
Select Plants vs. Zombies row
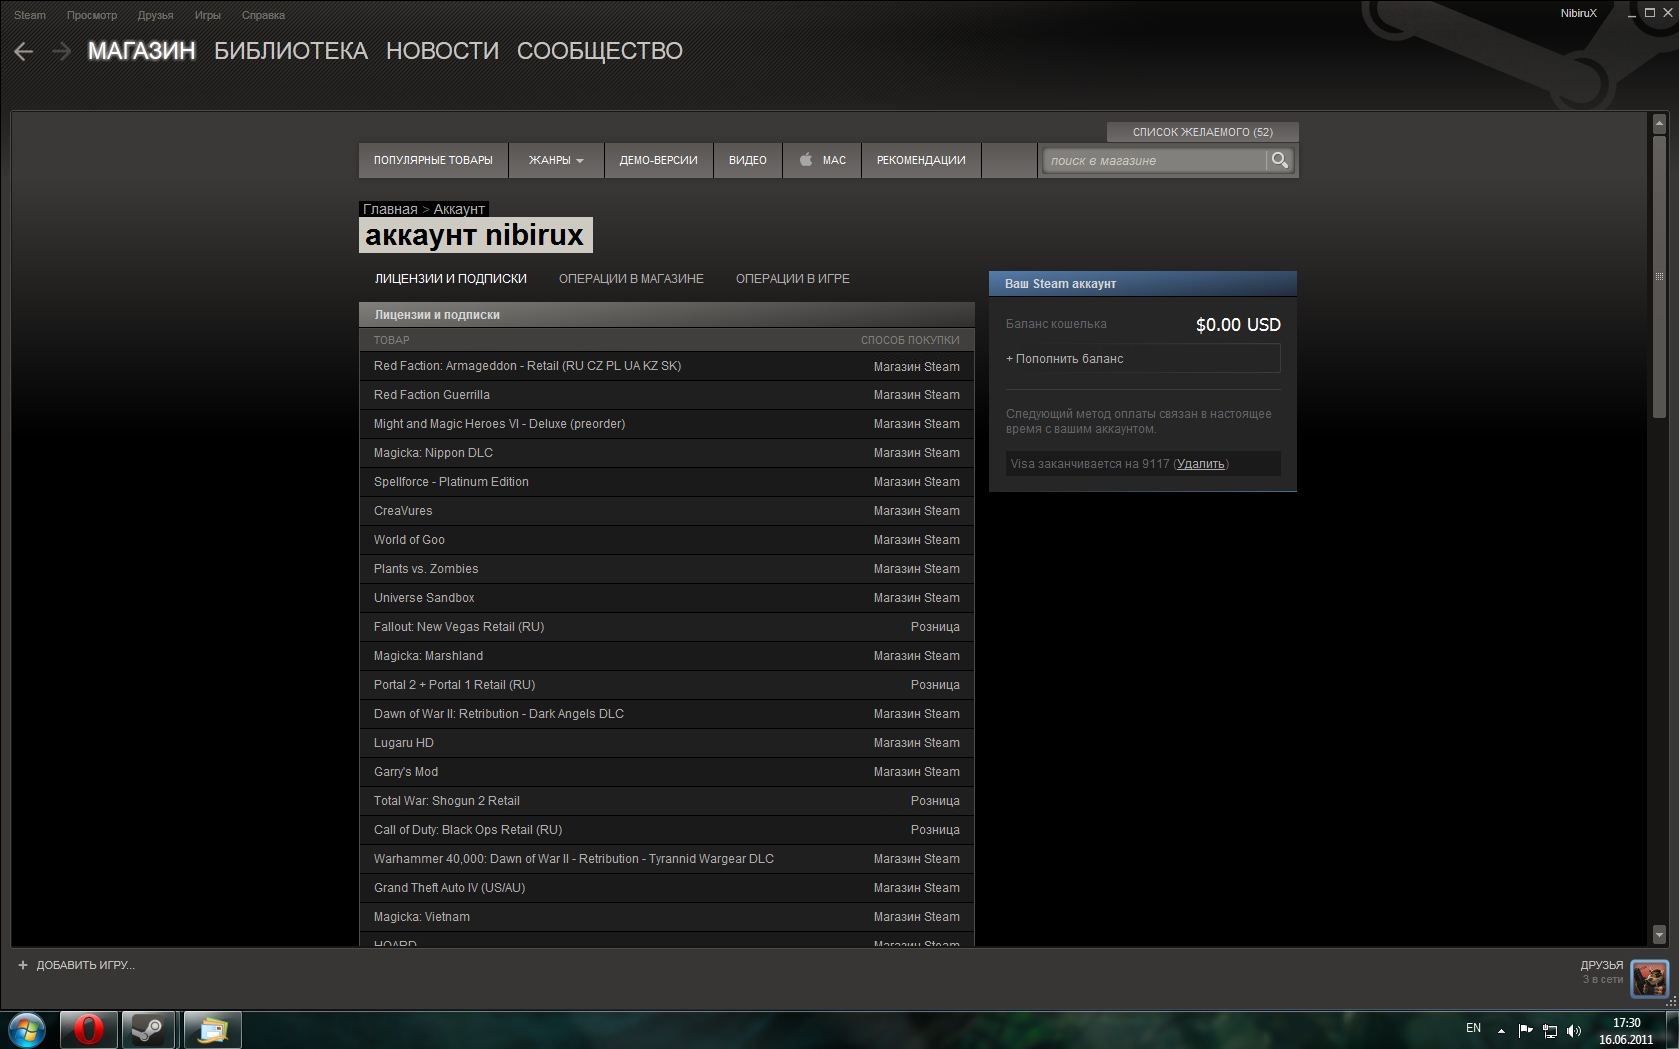pos(667,569)
